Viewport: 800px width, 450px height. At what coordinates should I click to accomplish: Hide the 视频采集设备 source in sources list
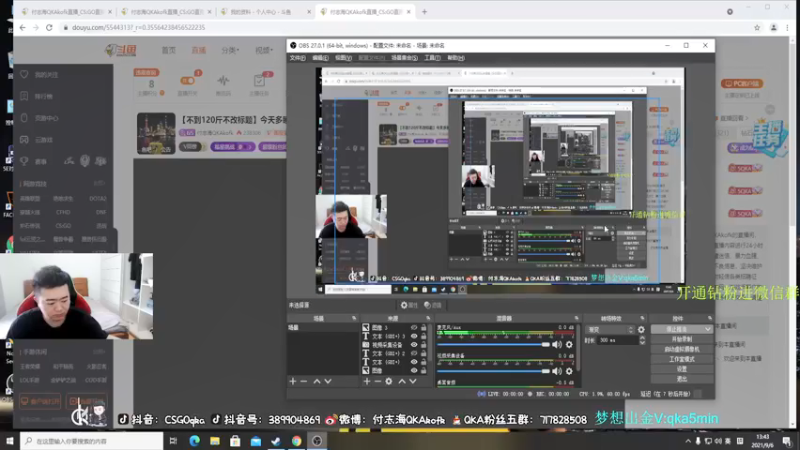tap(414, 345)
